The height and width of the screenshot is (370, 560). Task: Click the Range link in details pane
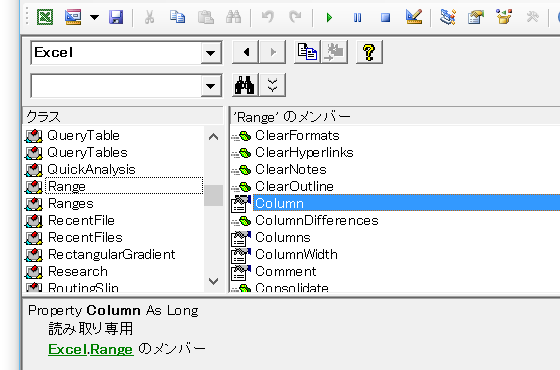tap(111, 349)
